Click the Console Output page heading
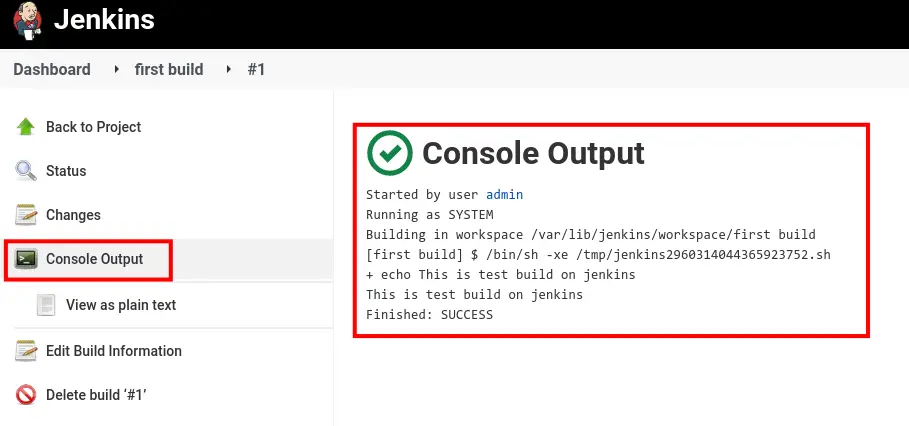The image size is (909, 426). click(533, 154)
